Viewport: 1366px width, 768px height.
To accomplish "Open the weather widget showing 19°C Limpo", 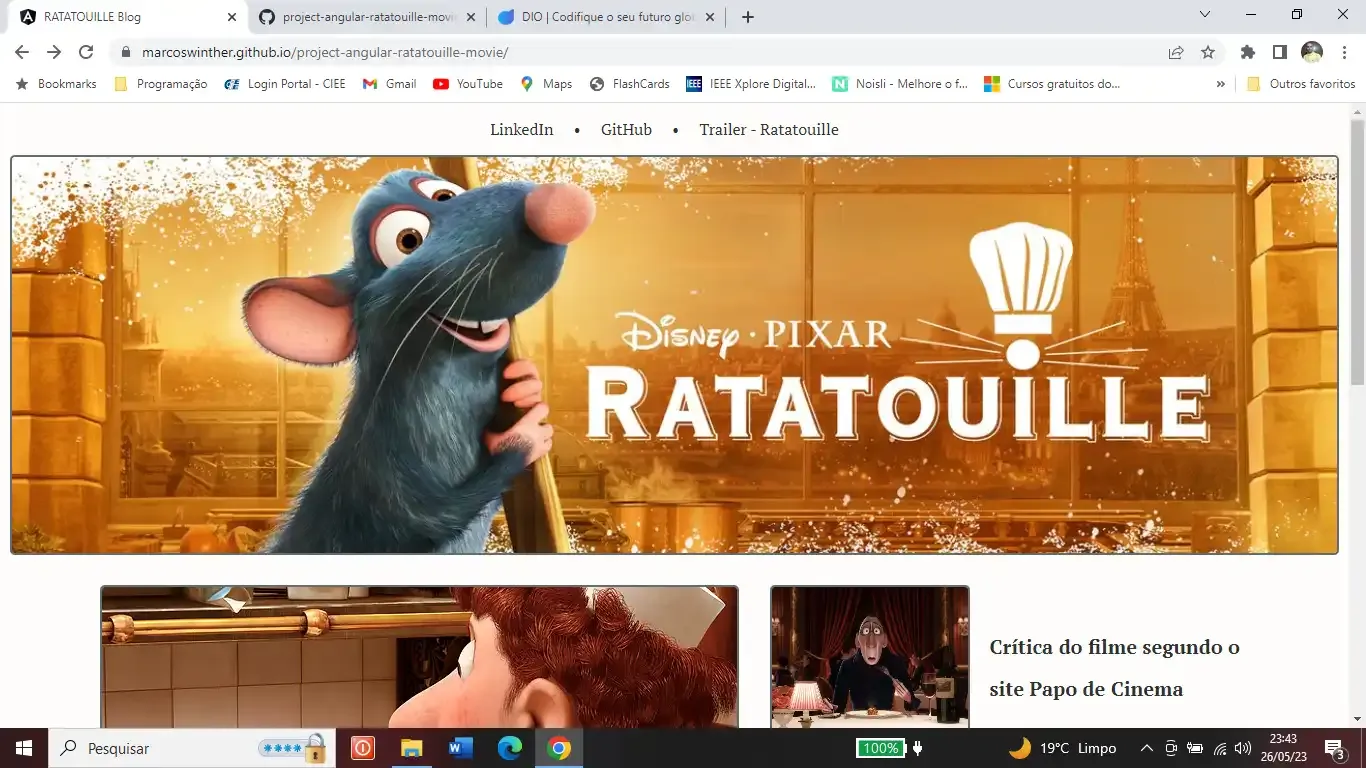I will 1062,748.
